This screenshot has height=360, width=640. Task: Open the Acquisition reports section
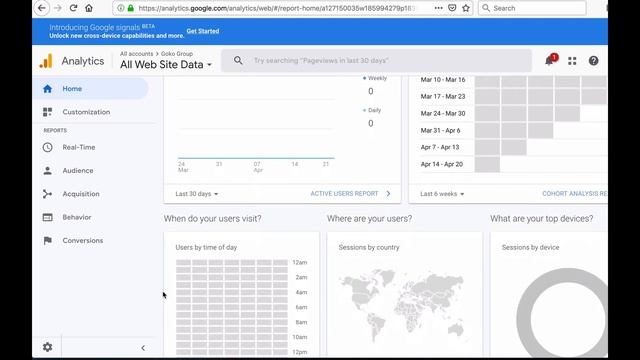(x=81, y=194)
